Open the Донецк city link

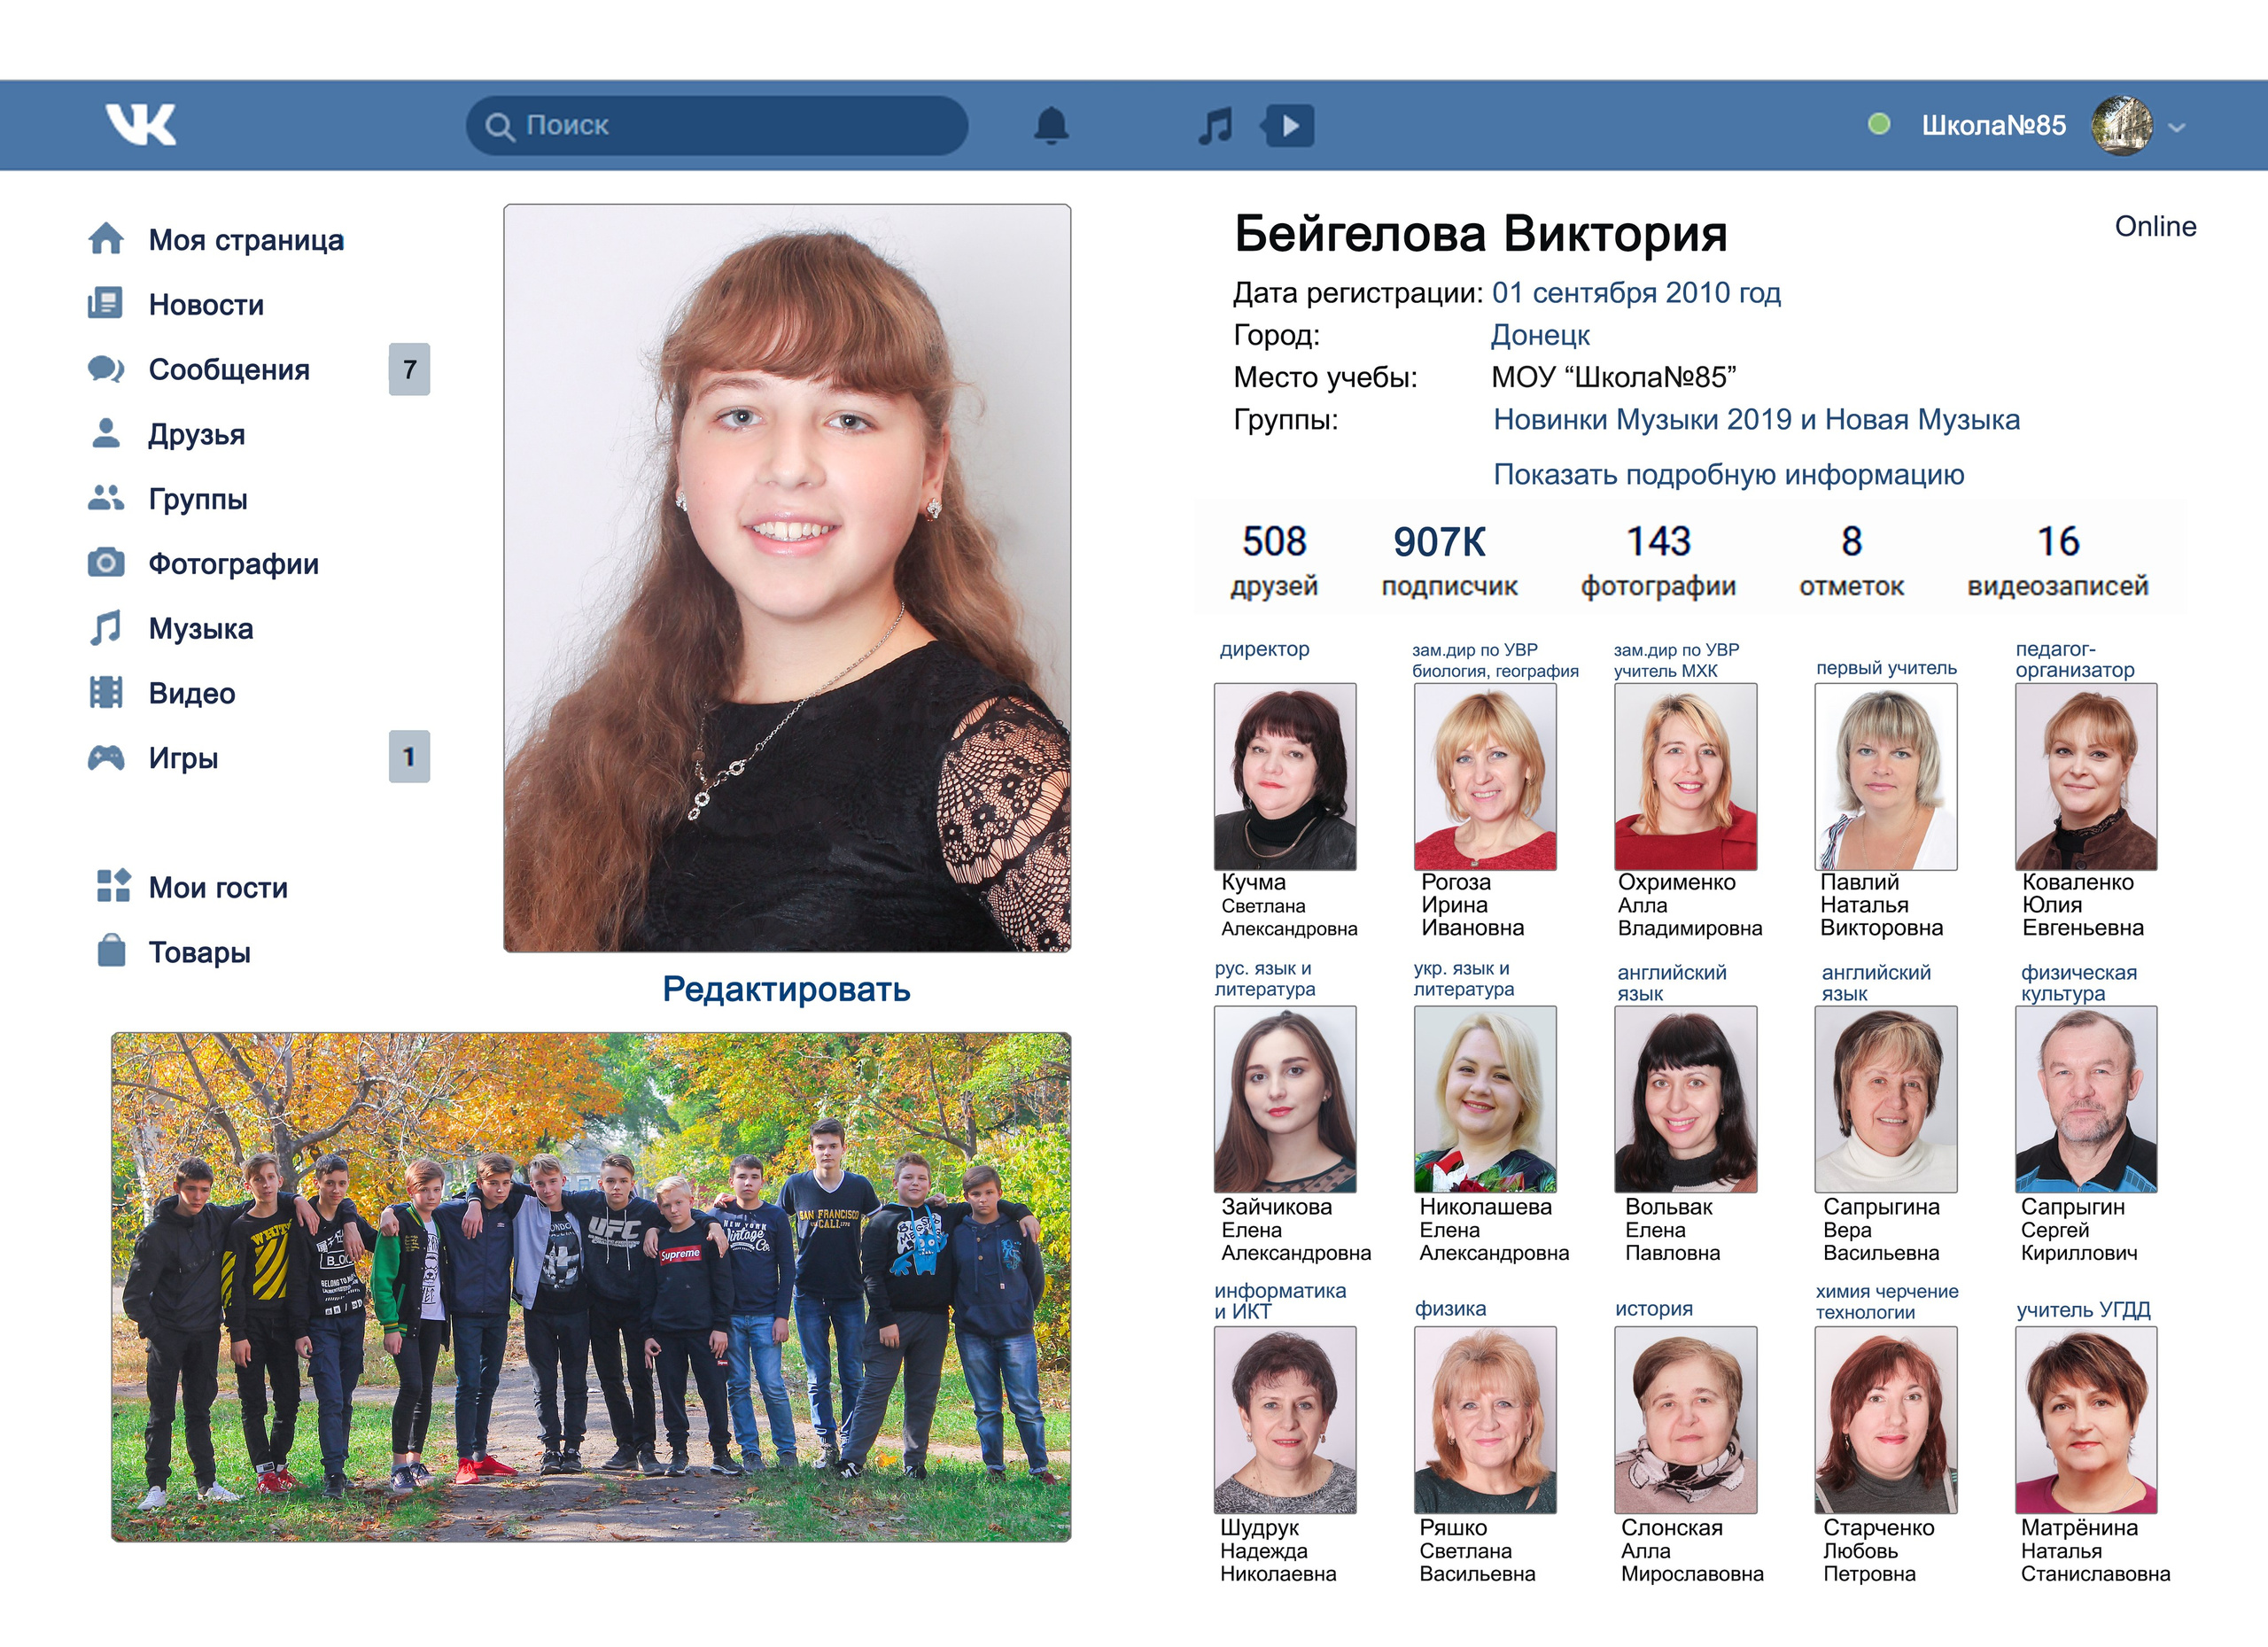point(1538,335)
